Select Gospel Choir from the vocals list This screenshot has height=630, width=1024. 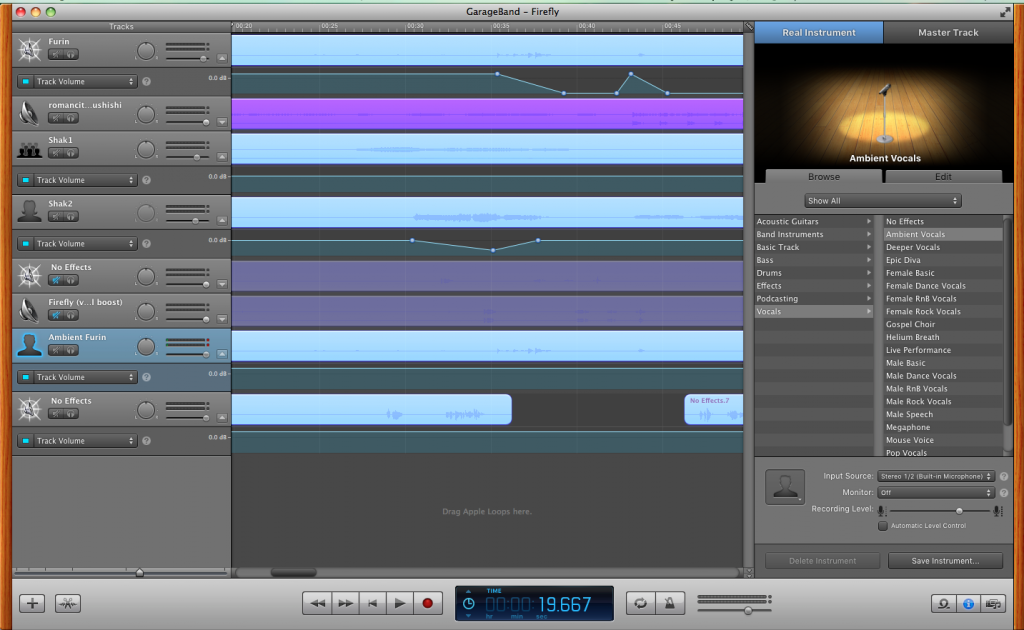[x=911, y=324]
